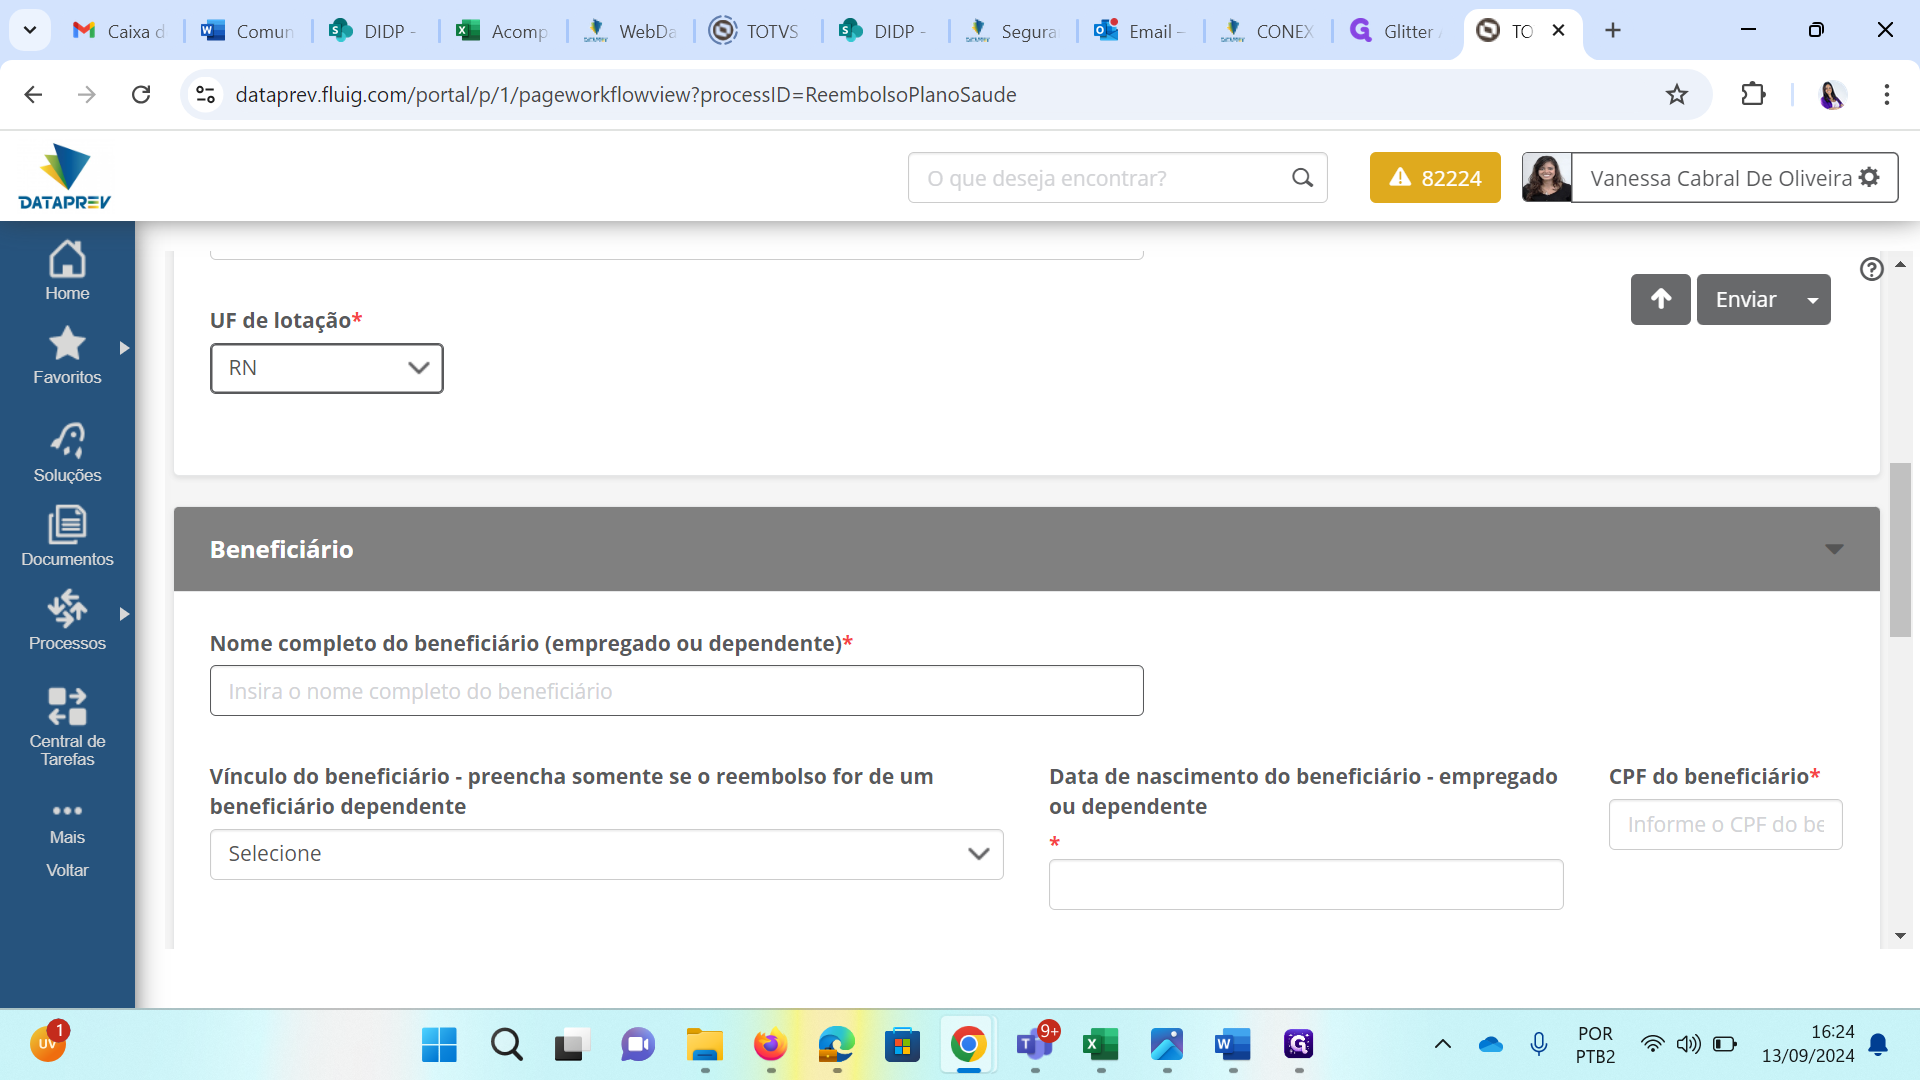The image size is (1920, 1080).
Task: Click the scroll-to-top arrow button
Action: coord(1660,299)
